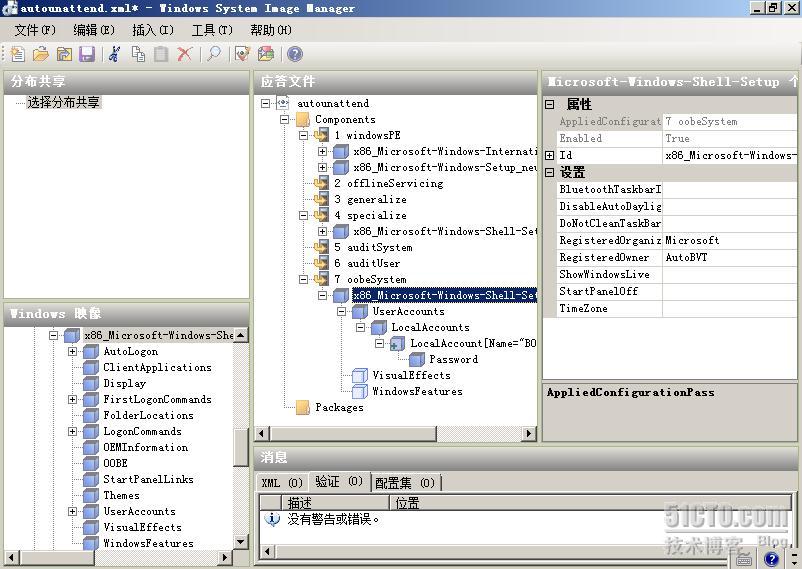Open the 编辑(E) menu
The image size is (802, 569).
click(94, 30)
